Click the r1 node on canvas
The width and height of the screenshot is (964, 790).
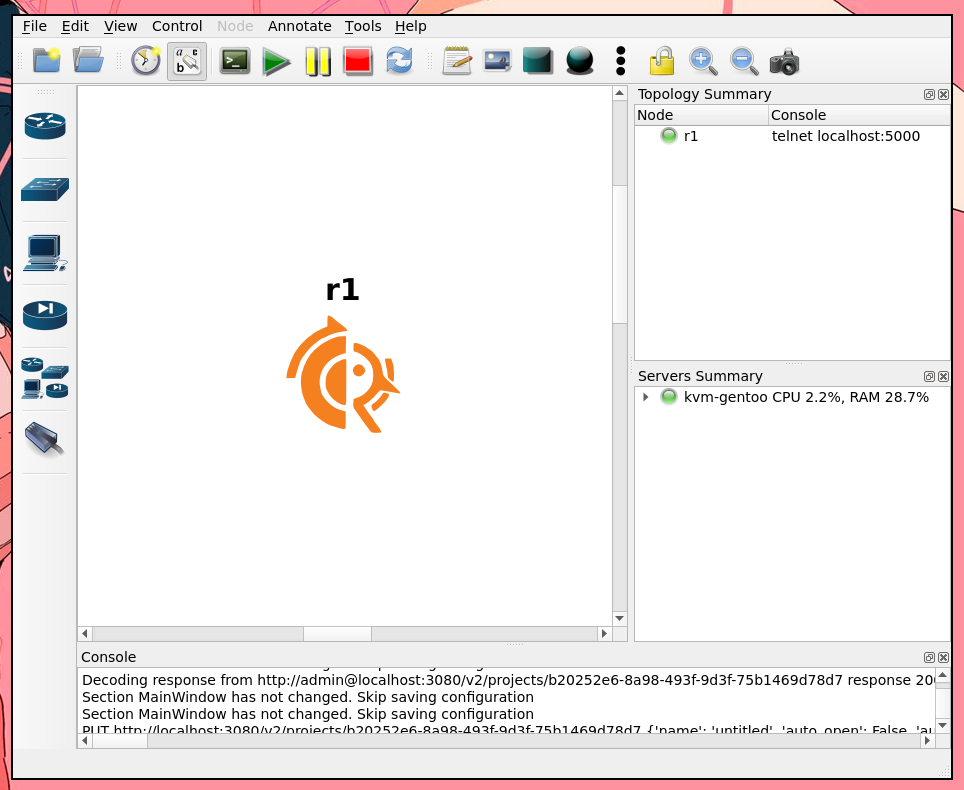coord(342,374)
